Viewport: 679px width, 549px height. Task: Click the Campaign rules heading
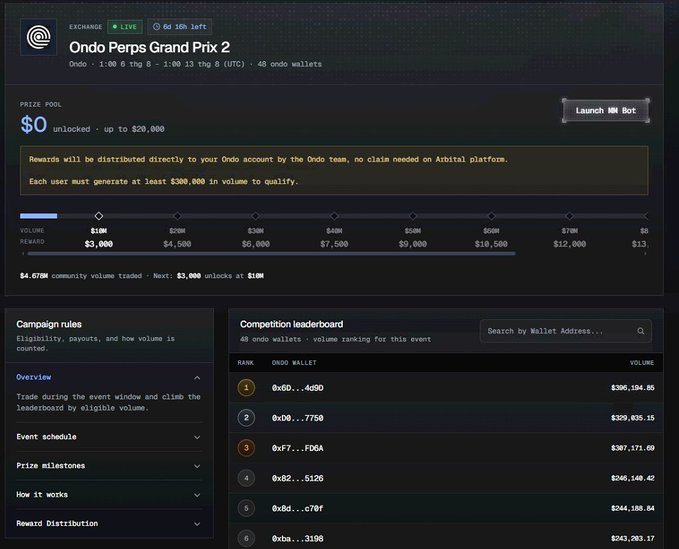(x=49, y=324)
